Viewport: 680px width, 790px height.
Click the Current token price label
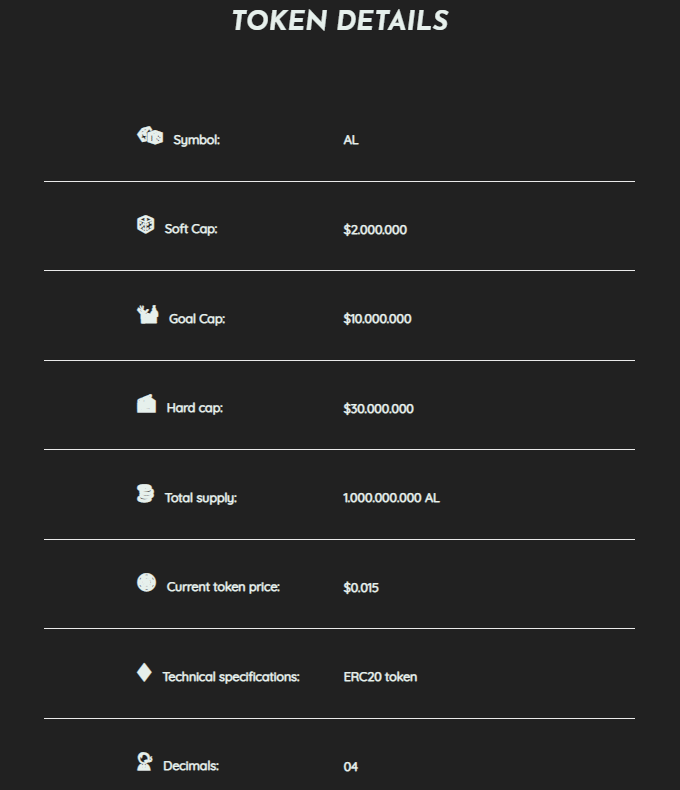coord(223,587)
